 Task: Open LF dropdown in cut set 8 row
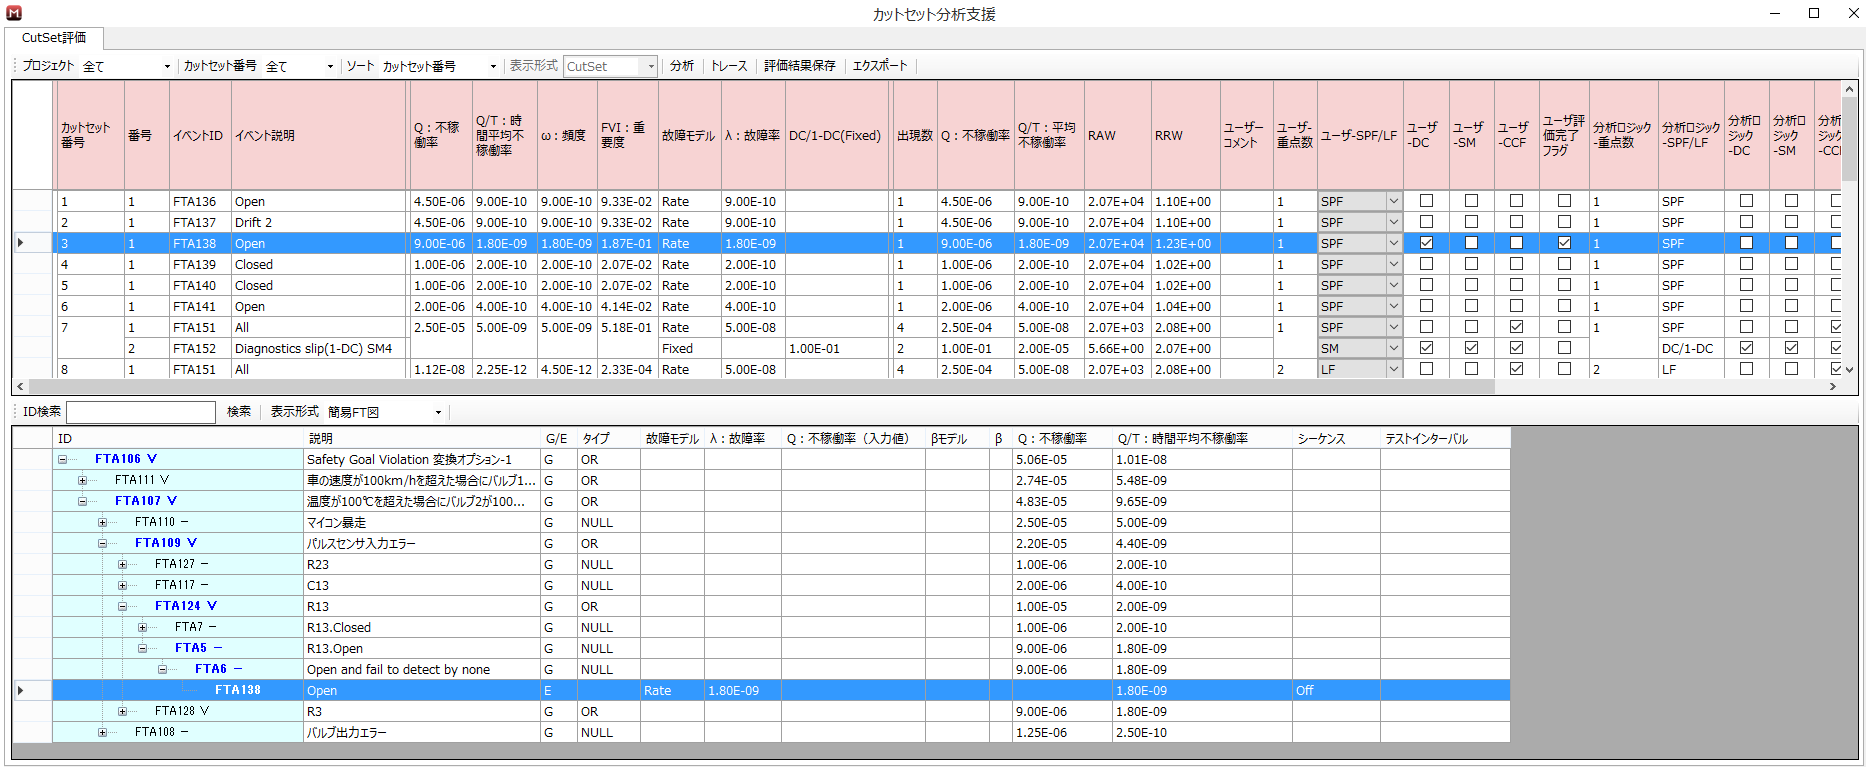click(1393, 369)
